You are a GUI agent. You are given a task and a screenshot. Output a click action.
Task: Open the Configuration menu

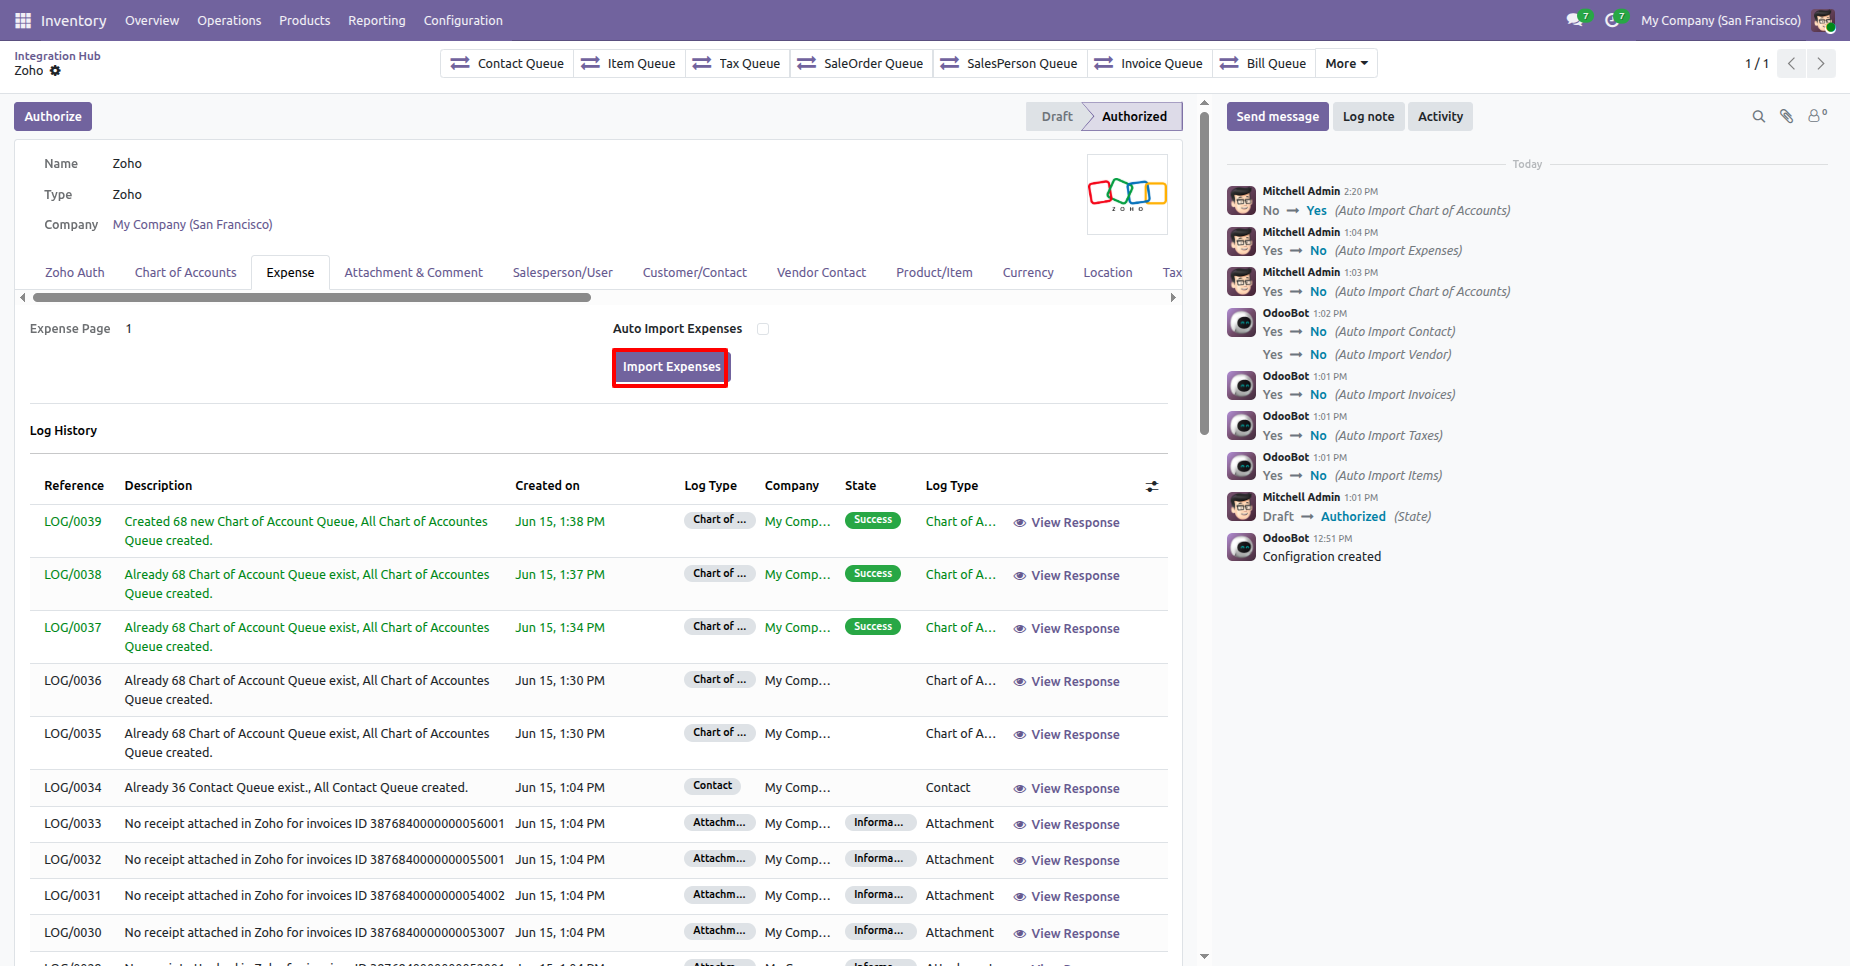[463, 20]
